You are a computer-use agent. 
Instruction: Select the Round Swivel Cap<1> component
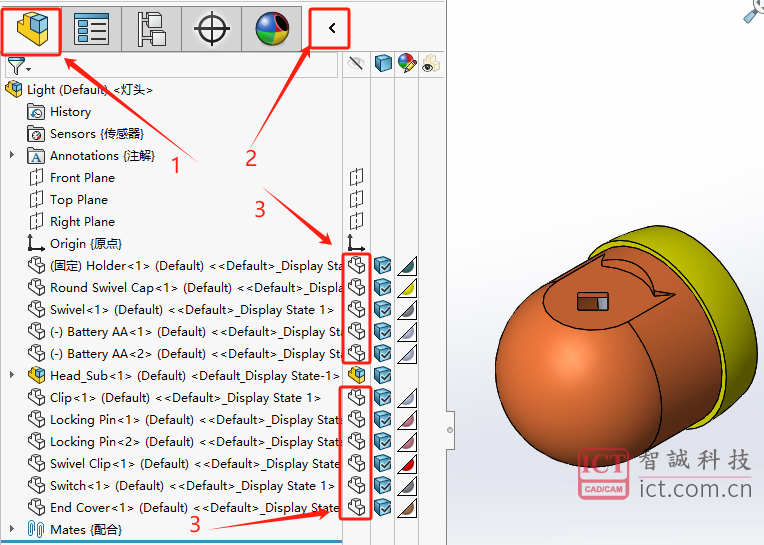[185, 288]
